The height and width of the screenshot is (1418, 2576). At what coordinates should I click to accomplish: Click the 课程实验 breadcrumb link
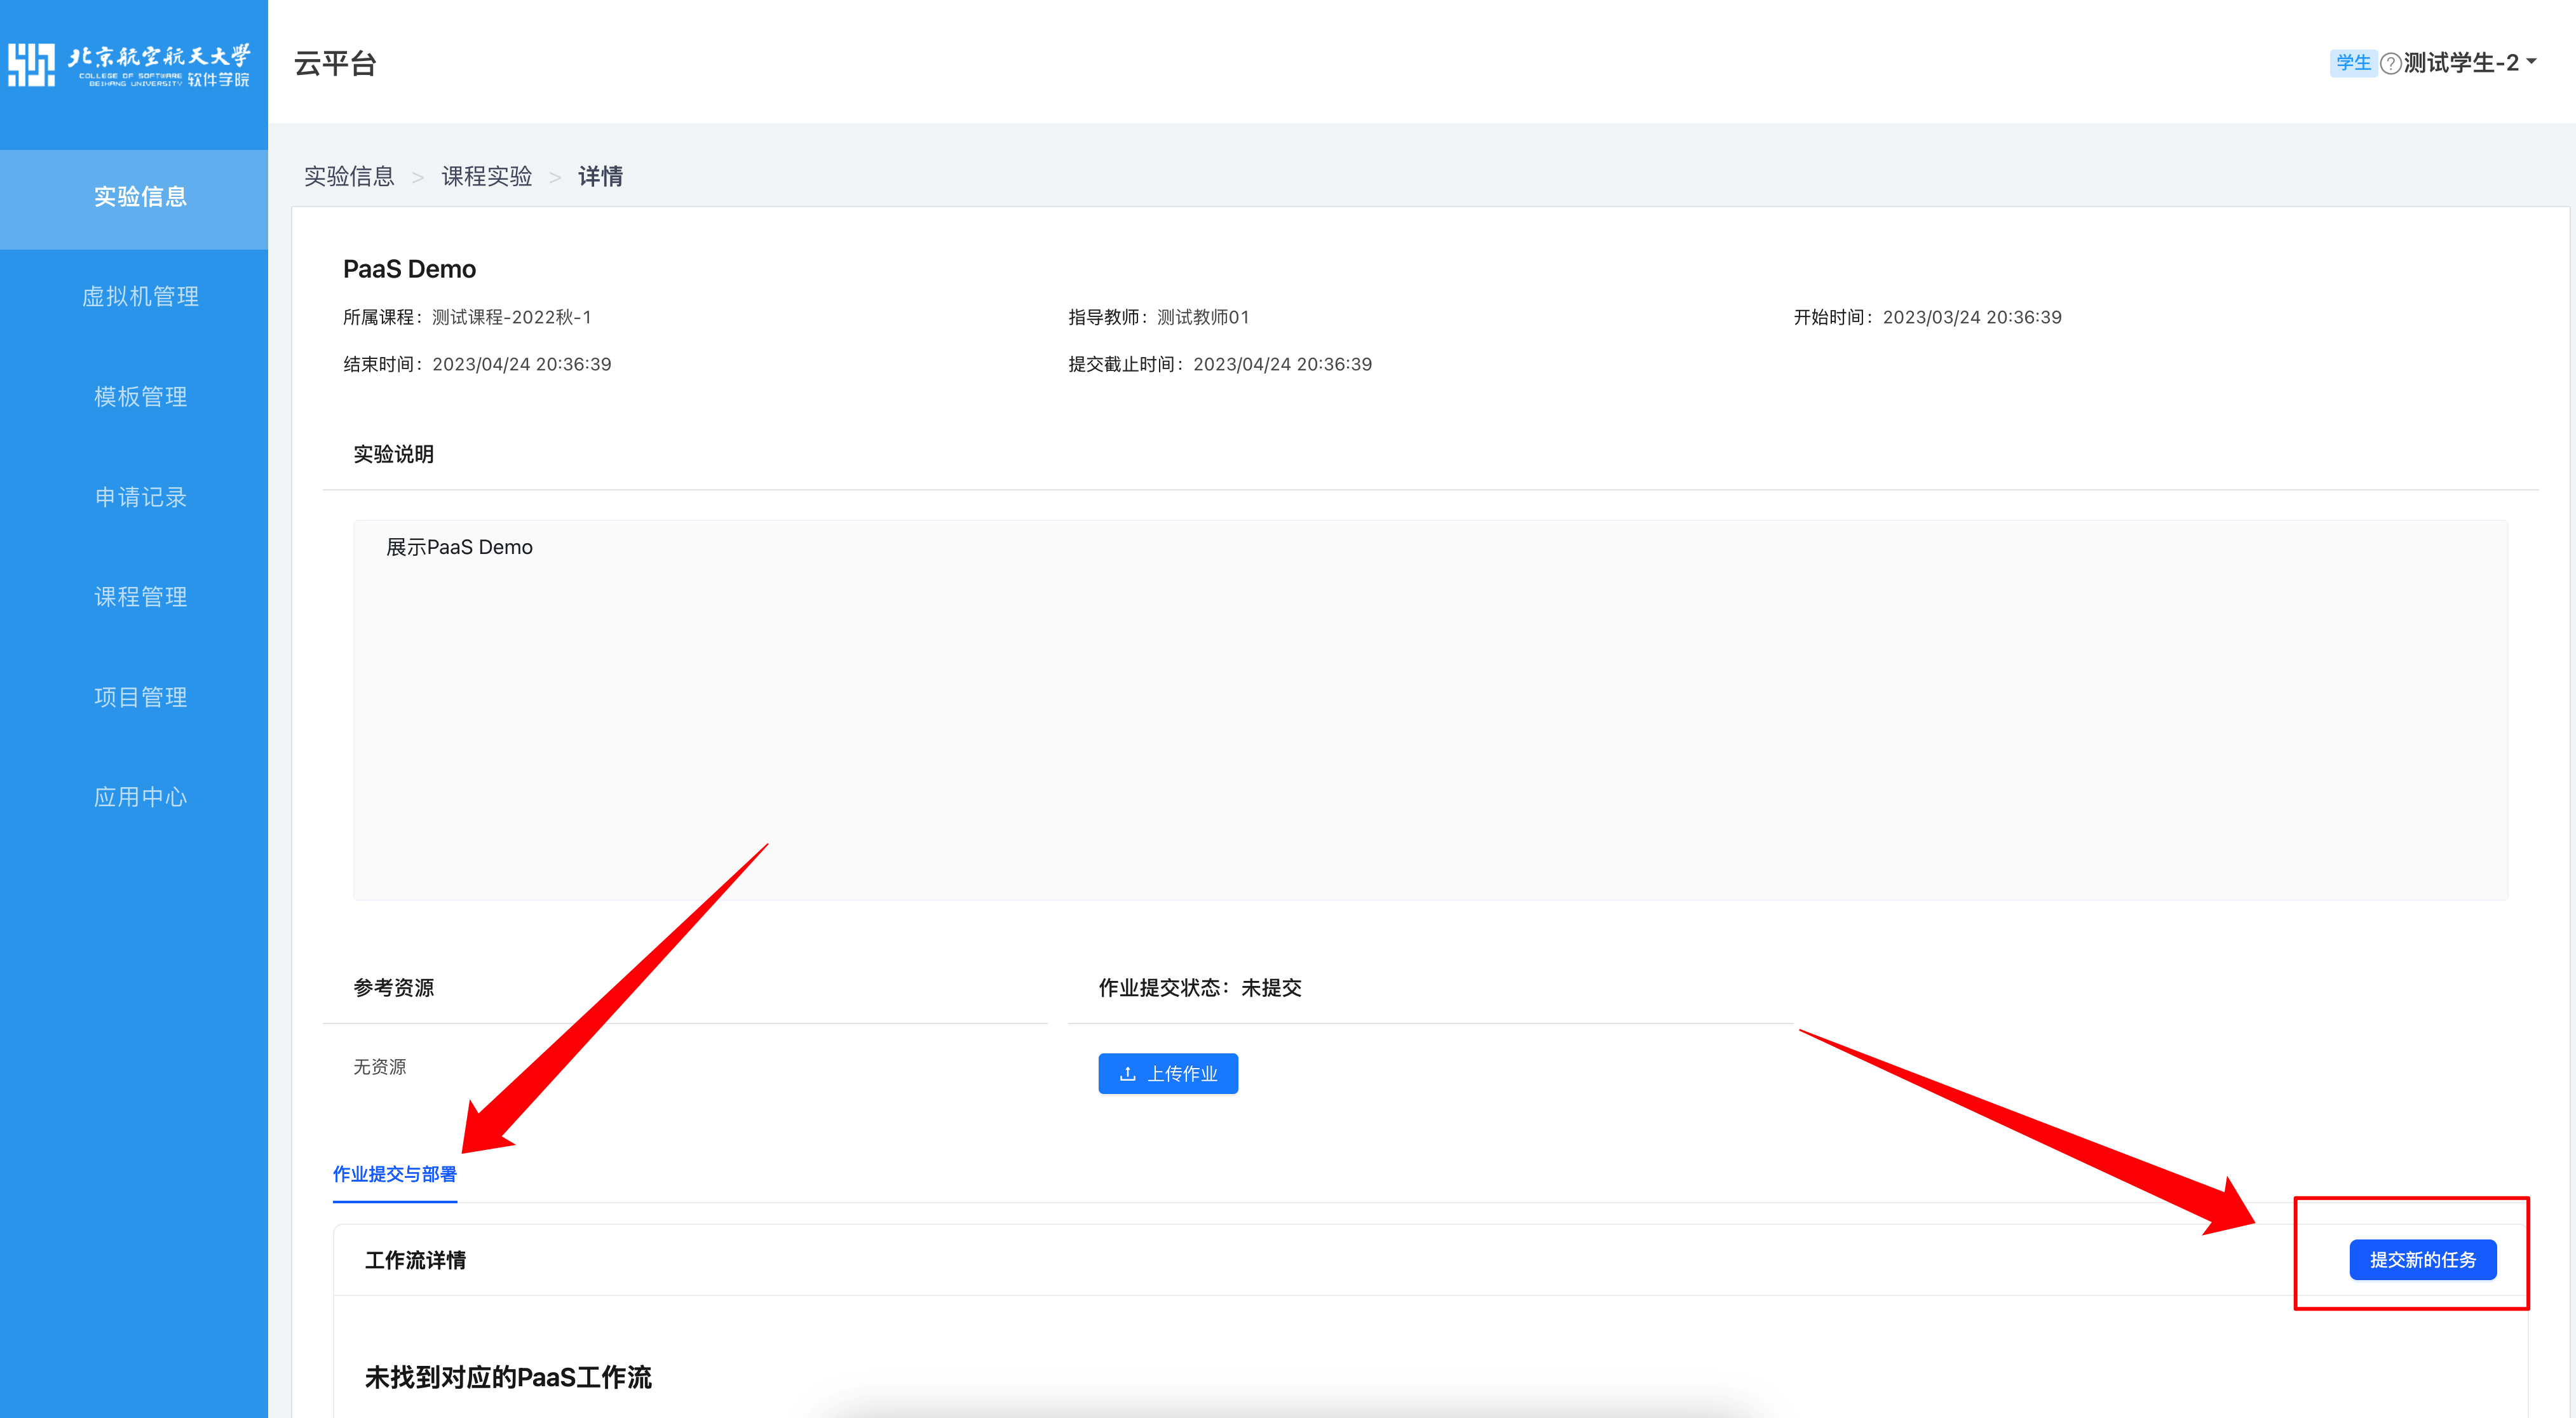(x=486, y=177)
